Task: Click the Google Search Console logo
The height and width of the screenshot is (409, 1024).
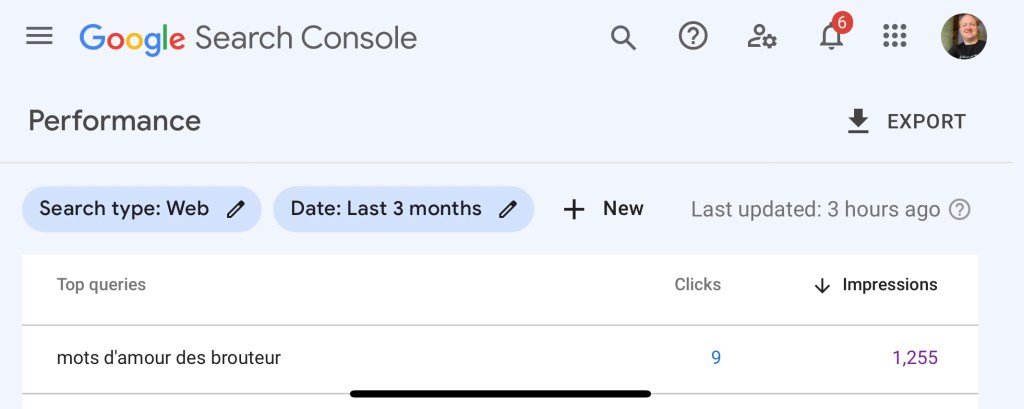Action: pos(248,38)
